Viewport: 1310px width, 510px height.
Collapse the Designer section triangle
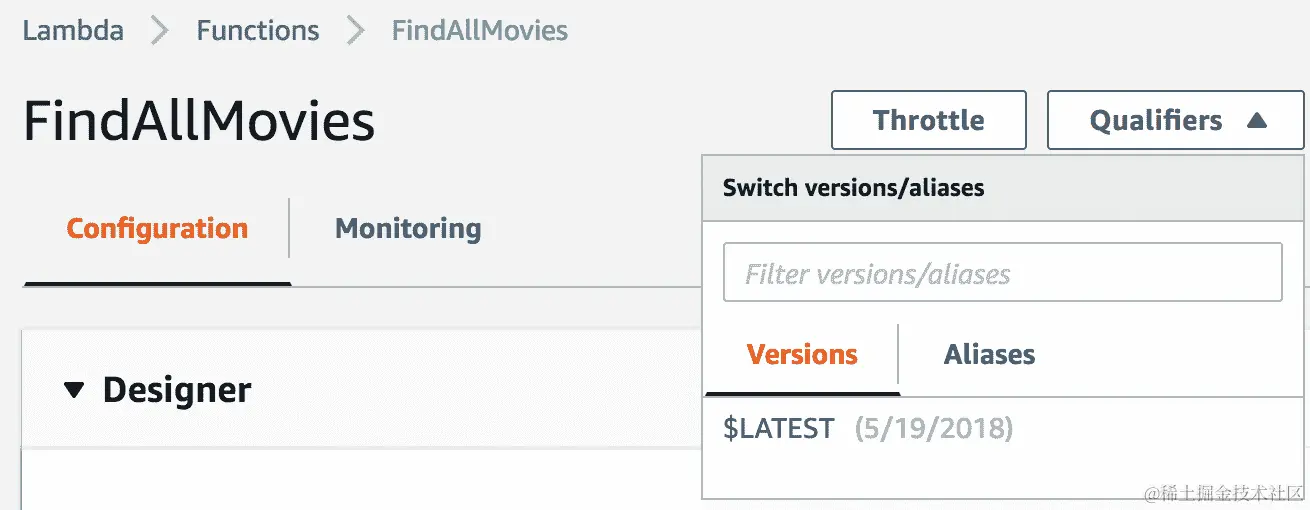[74, 390]
